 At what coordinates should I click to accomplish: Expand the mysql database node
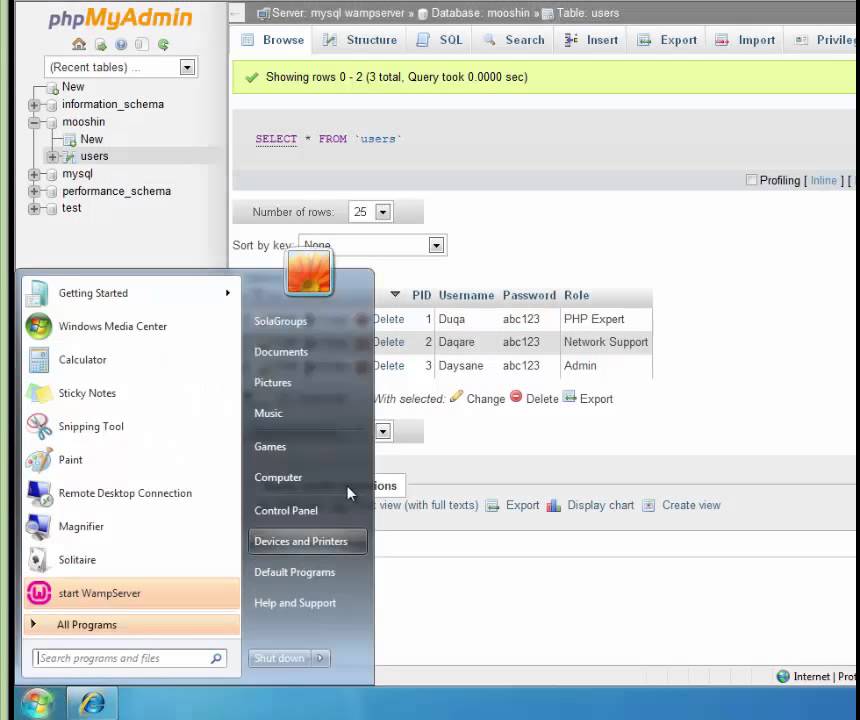tap(34, 174)
